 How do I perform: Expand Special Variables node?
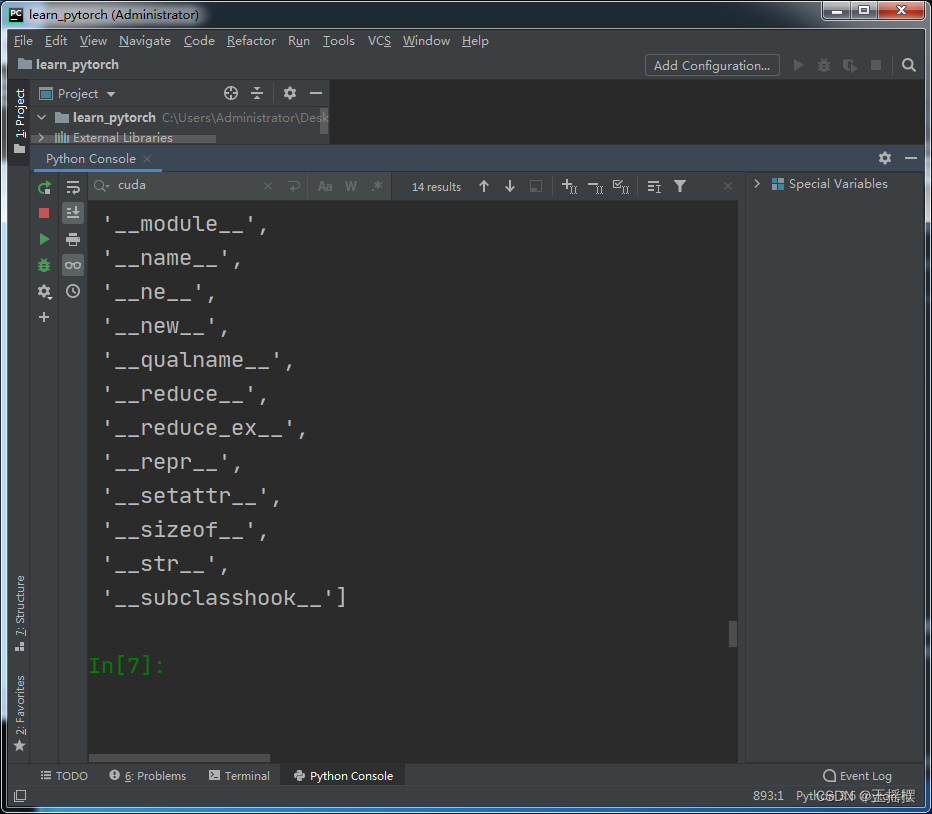coord(757,184)
